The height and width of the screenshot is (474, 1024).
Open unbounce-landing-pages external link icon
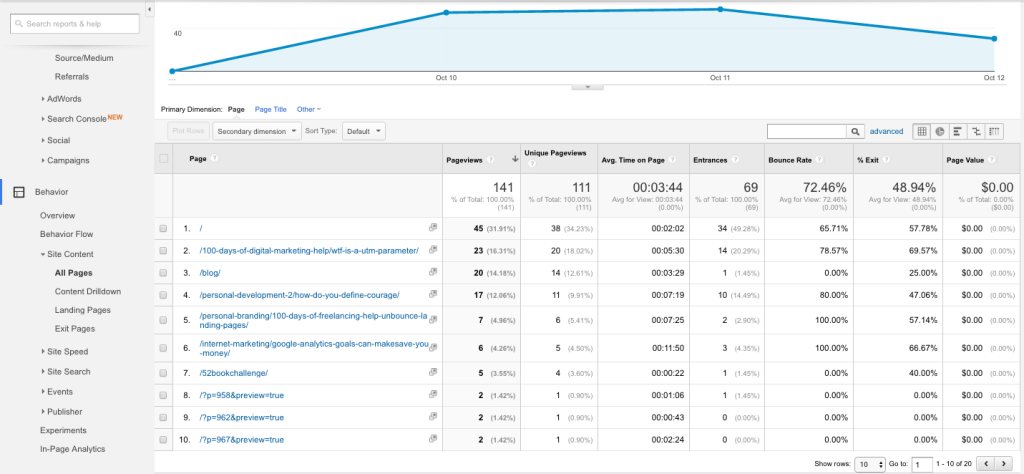tap(432, 319)
